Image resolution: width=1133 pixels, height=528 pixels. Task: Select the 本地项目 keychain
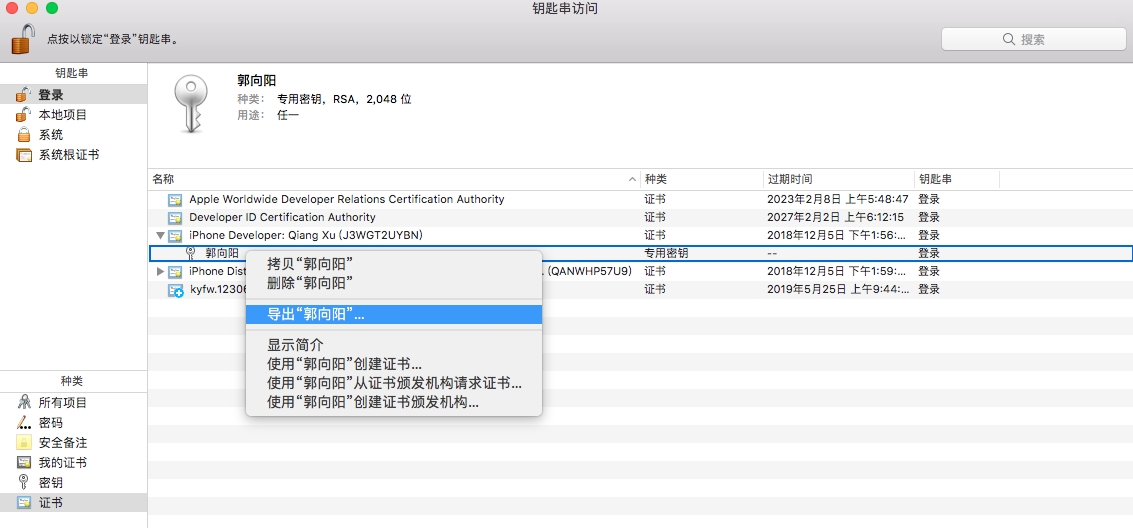pyautogui.click(x=74, y=115)
